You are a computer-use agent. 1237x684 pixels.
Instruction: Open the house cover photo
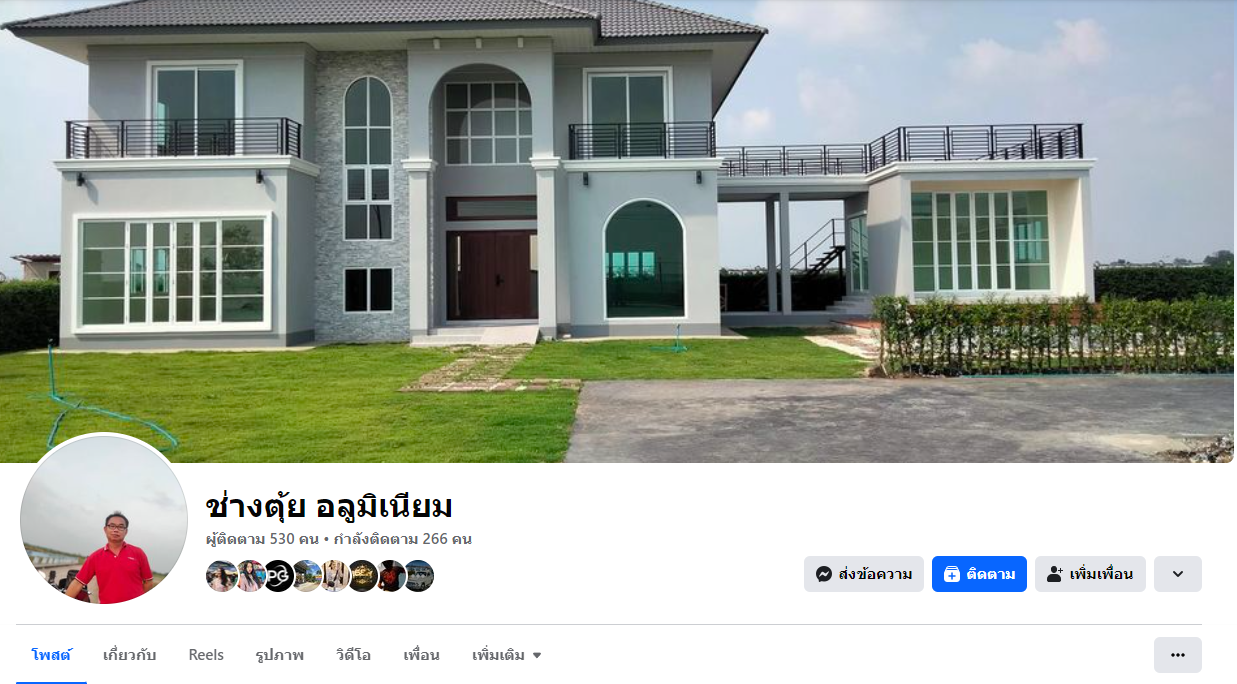[618, 231]
